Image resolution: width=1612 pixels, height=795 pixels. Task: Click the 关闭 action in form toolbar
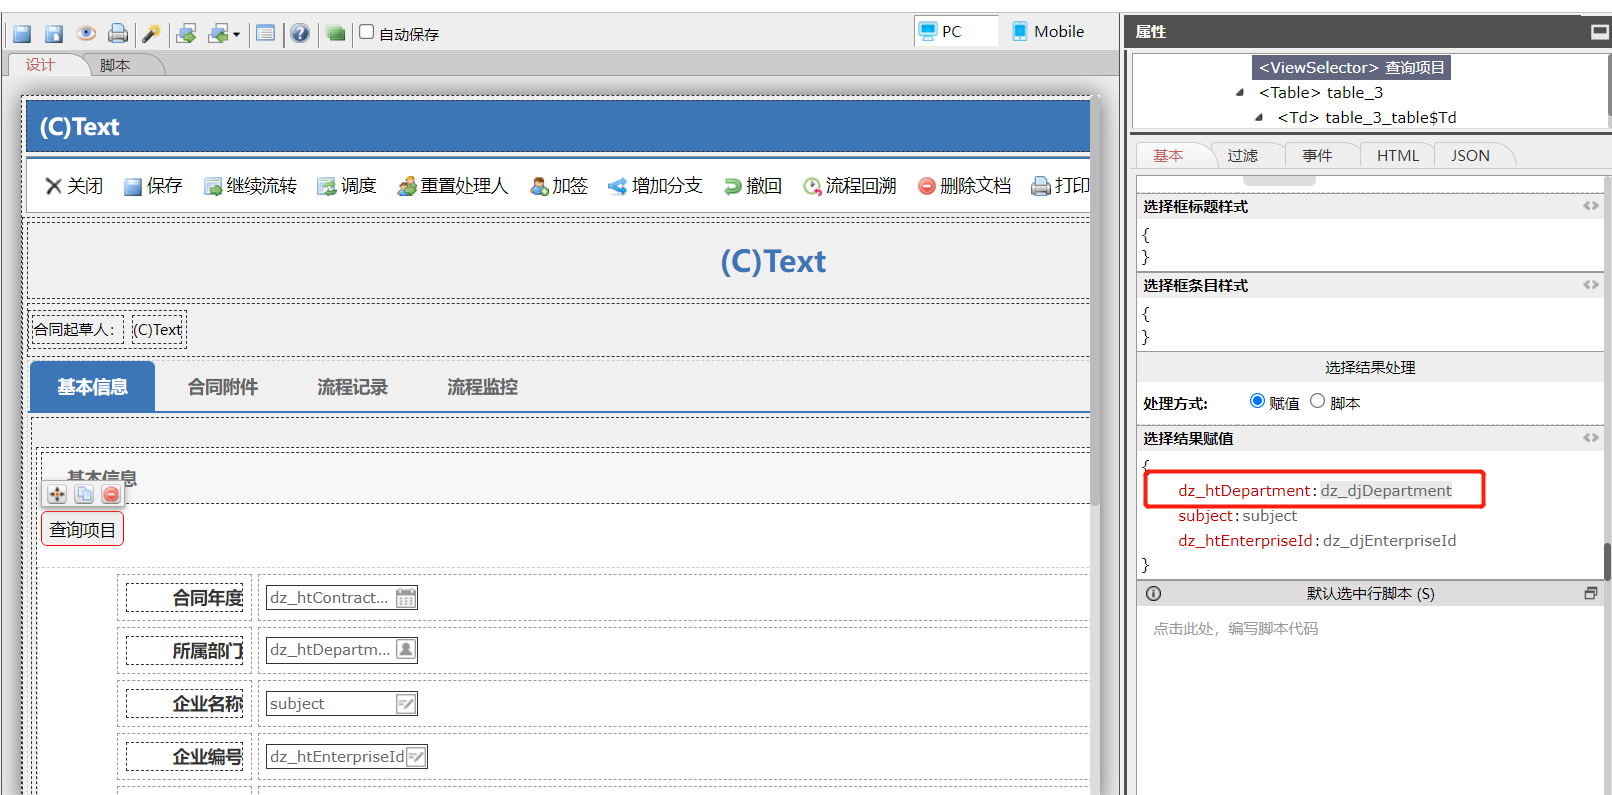tap(74, 186)
